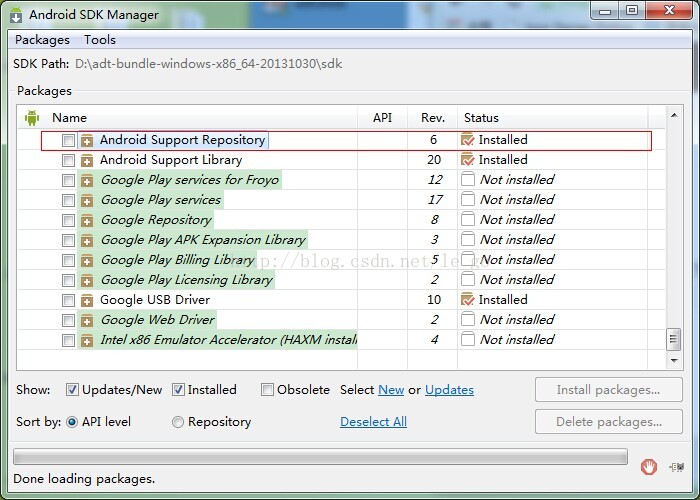Click the Android Support Library name text
The height and width of the screenshot is (500, 700).
point(171,160)
